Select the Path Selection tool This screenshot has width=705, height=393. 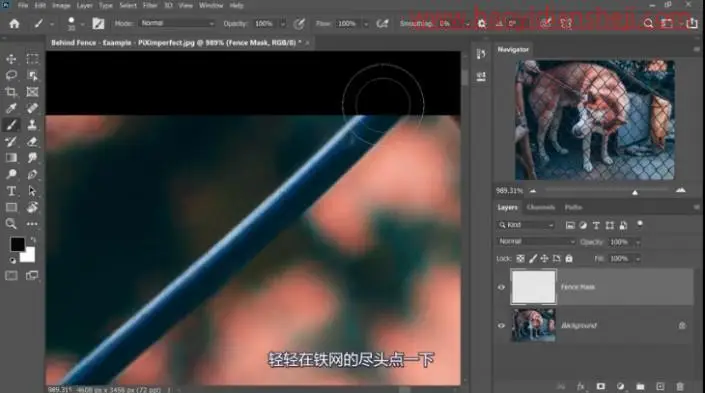[x=32, y=191]
